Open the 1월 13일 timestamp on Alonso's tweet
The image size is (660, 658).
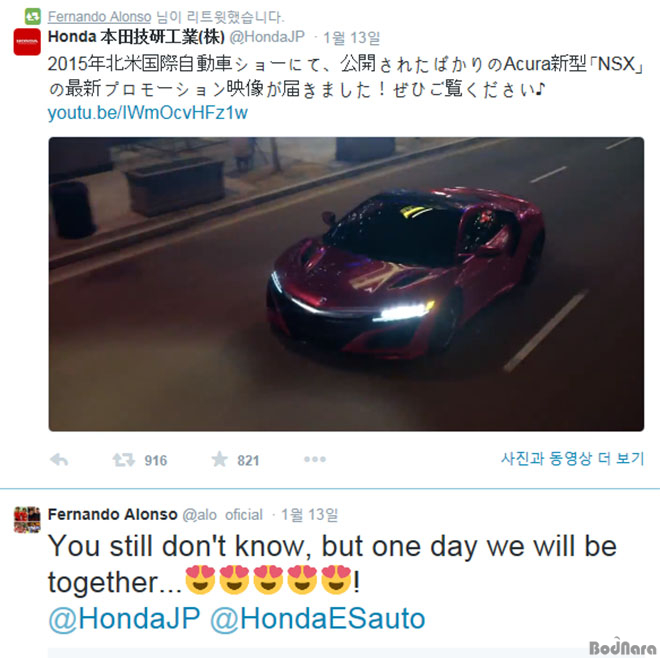(x=309, y=515)
